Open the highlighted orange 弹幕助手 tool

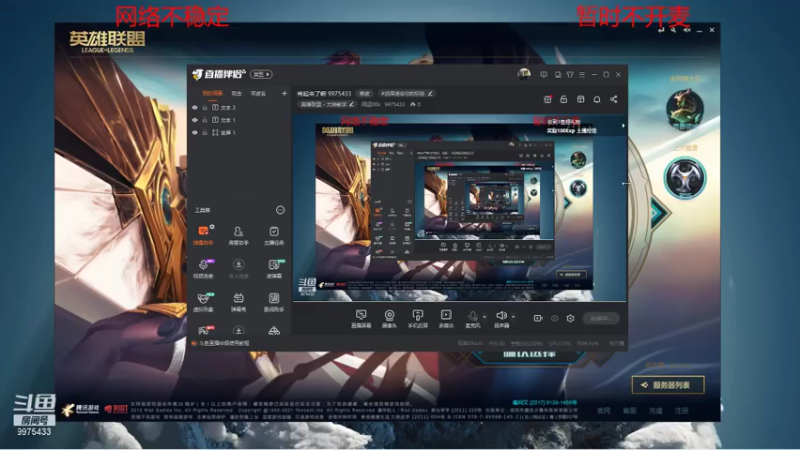[x=204, y=235]
